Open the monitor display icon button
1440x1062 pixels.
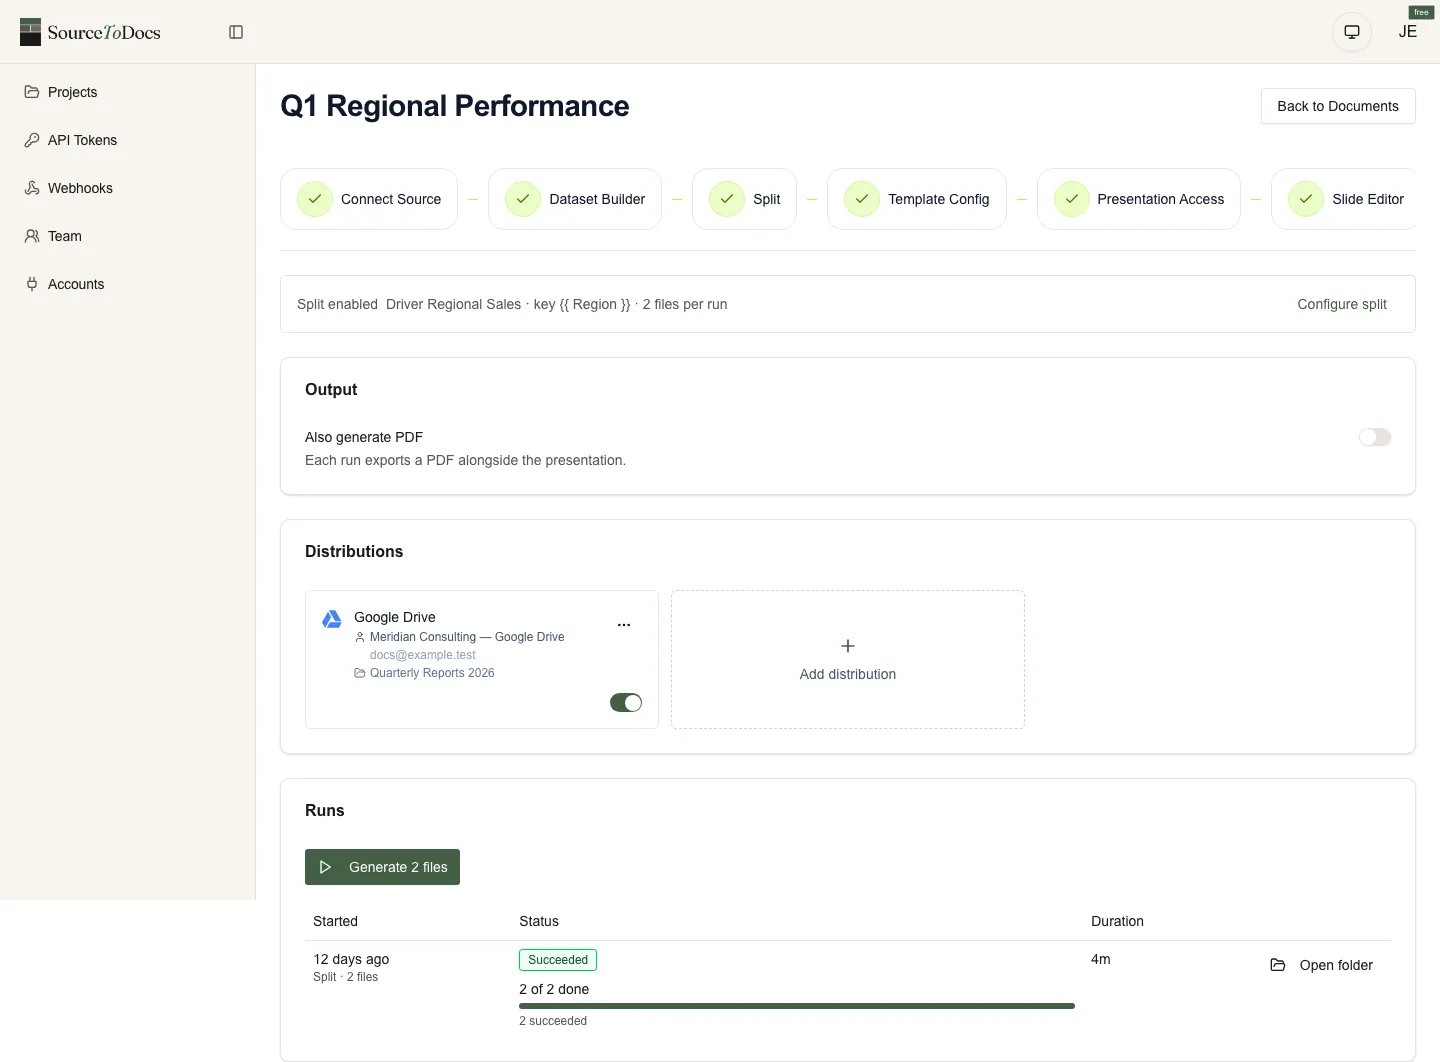pyautogui.click(x=1352, y=32)
